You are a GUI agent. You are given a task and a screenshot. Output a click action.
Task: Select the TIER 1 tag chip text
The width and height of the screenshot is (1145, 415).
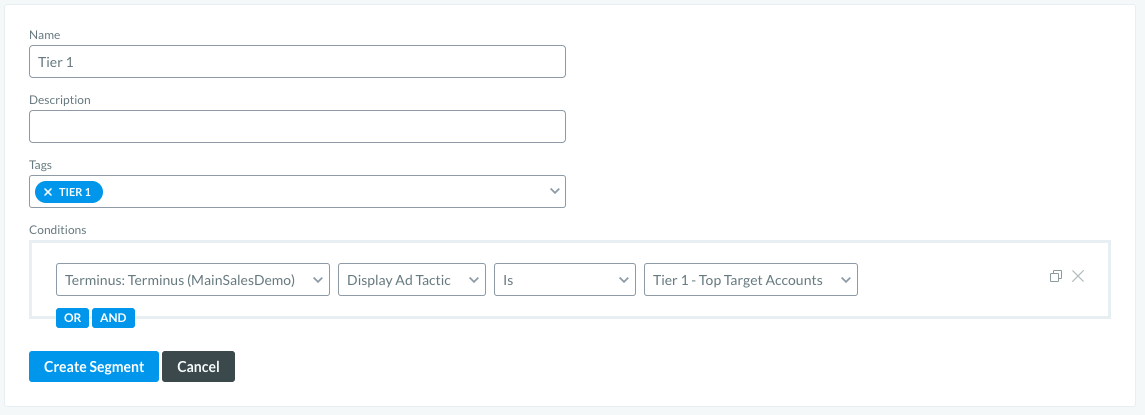[x=75, y=192]
